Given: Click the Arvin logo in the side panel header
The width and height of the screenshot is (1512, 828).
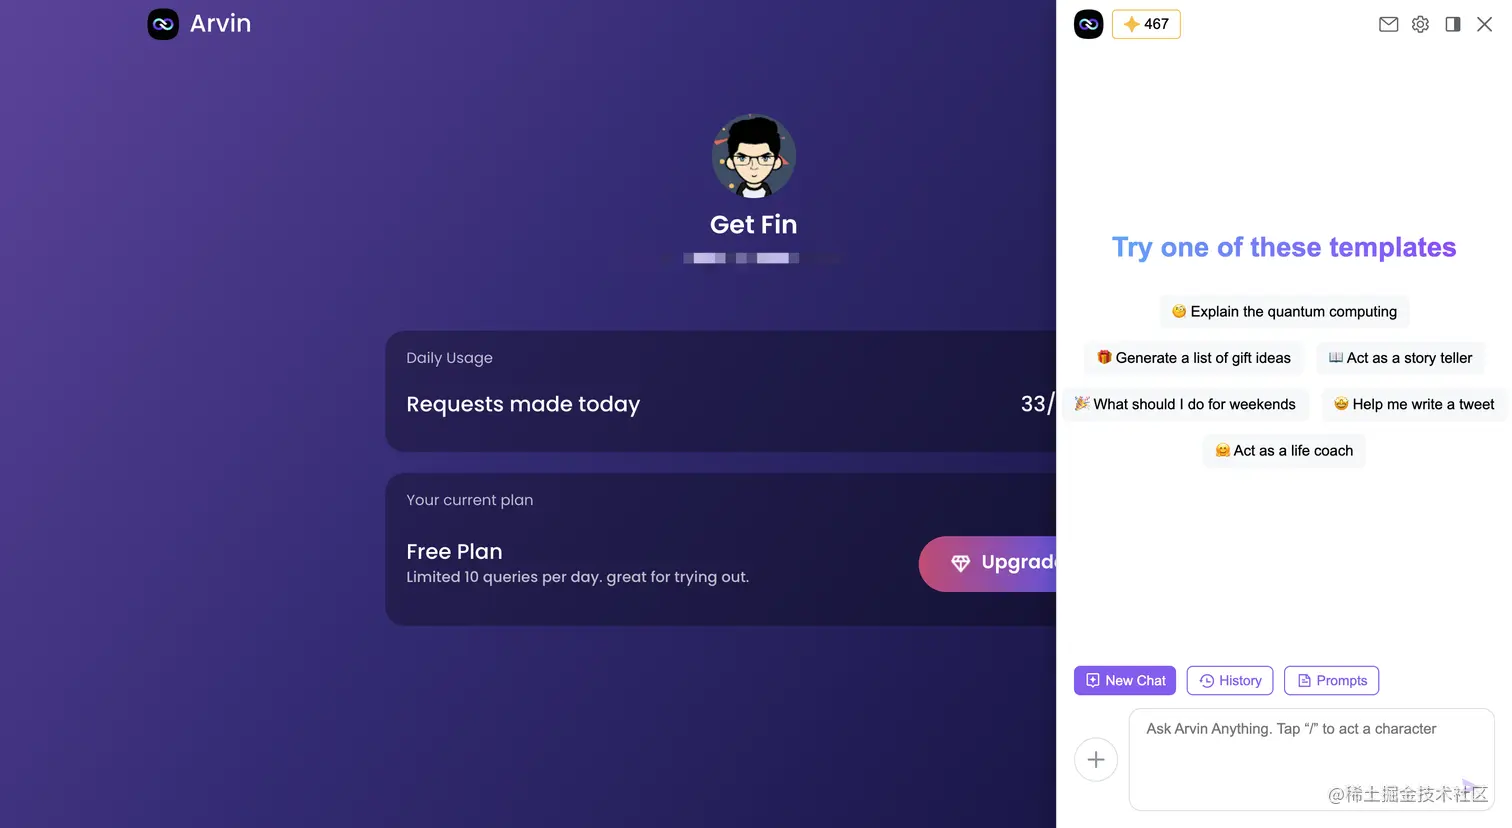Looking at the screenshot, I should click(x=1088, y=24).
